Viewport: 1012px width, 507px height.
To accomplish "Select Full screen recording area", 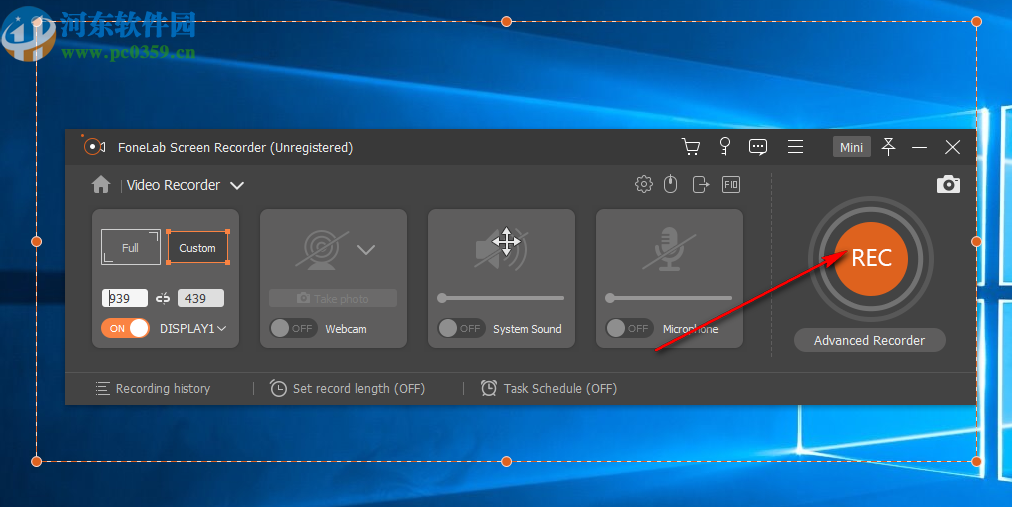I will (x=131, y=248).
